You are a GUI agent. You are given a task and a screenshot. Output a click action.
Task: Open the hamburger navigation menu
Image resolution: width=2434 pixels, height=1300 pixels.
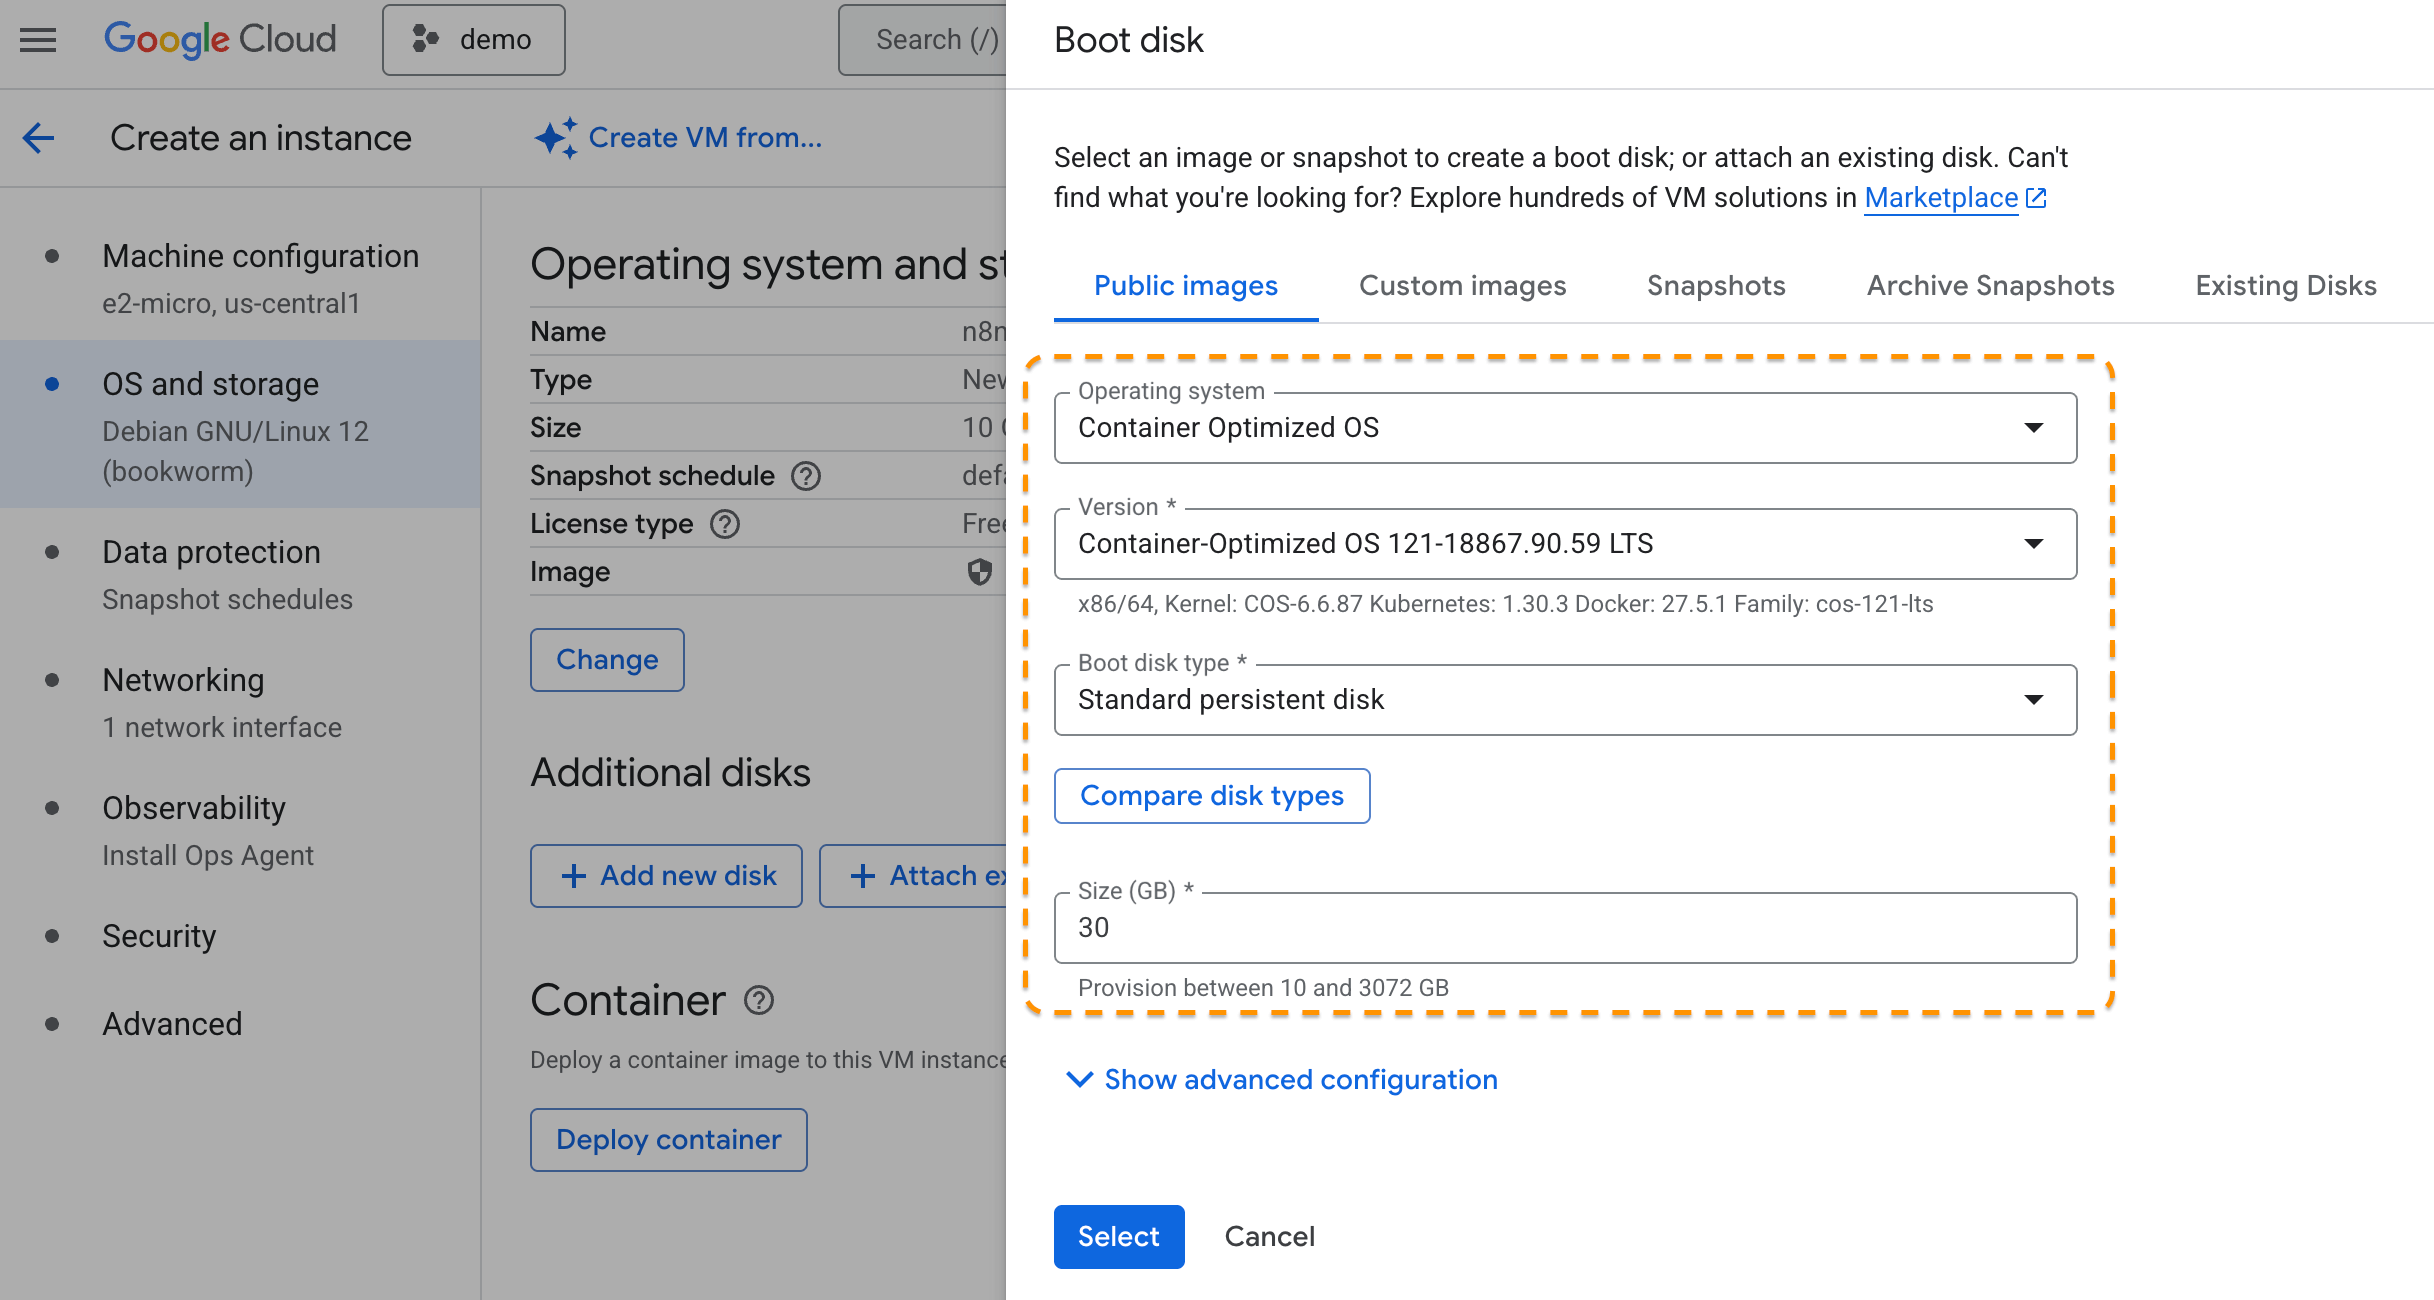[38, 40]
